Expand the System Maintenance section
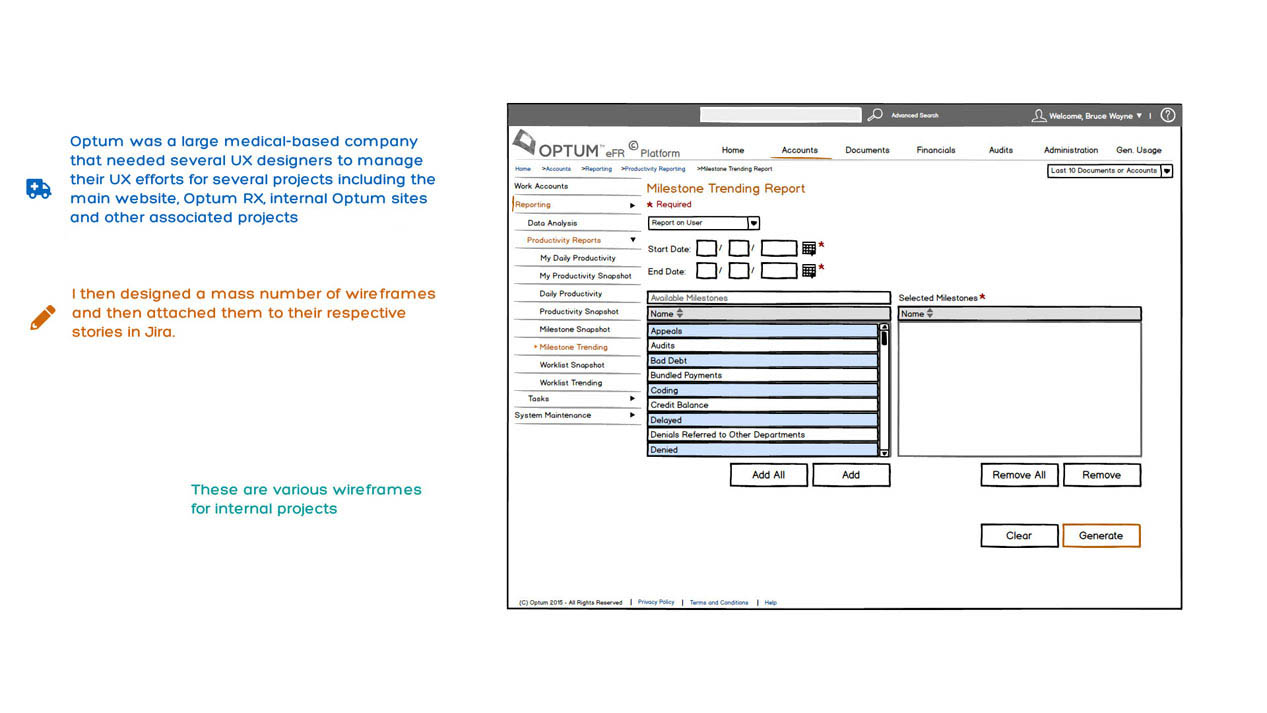The width and height of the screenshot is (1267, 713). pyautogui.click(x=632, y=415)
